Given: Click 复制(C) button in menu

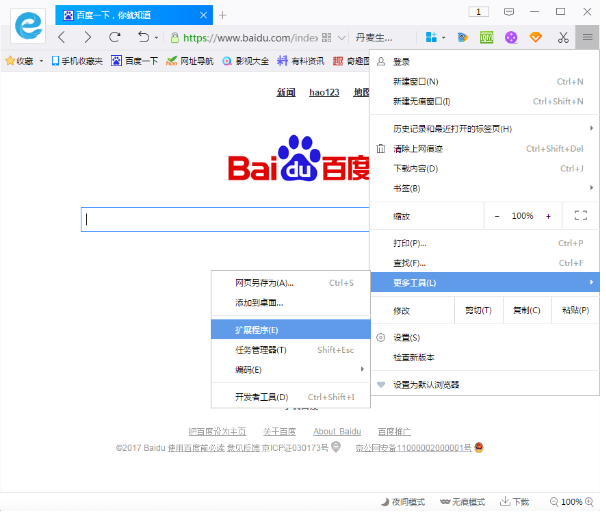Looking at the screenshot, I should click(527, 310).
